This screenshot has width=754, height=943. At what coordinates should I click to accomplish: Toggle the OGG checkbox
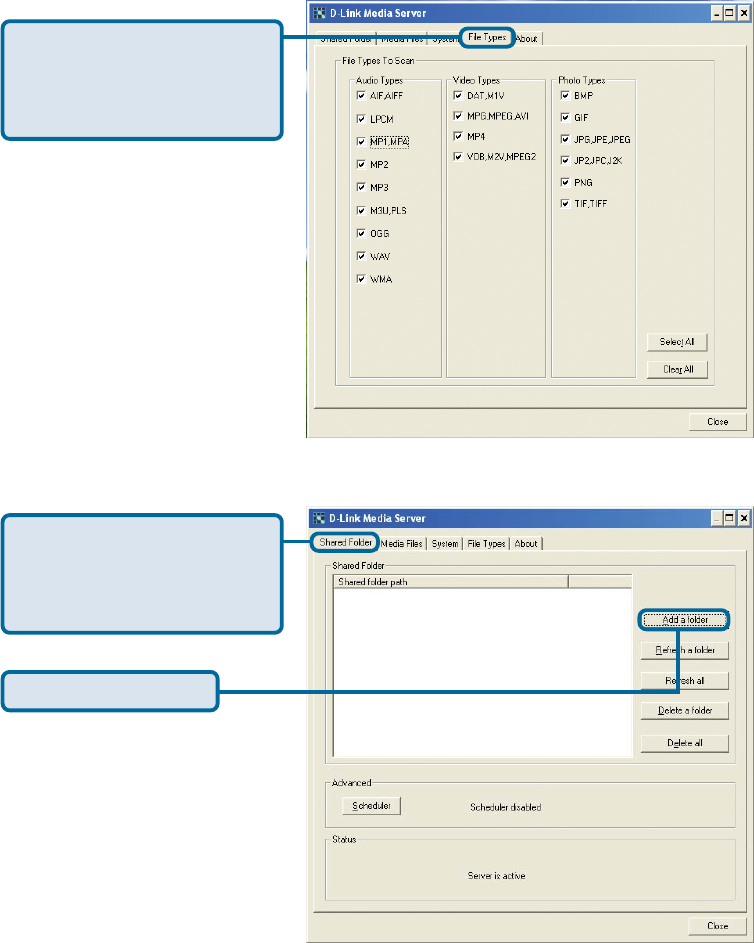(x=361, y=233)
